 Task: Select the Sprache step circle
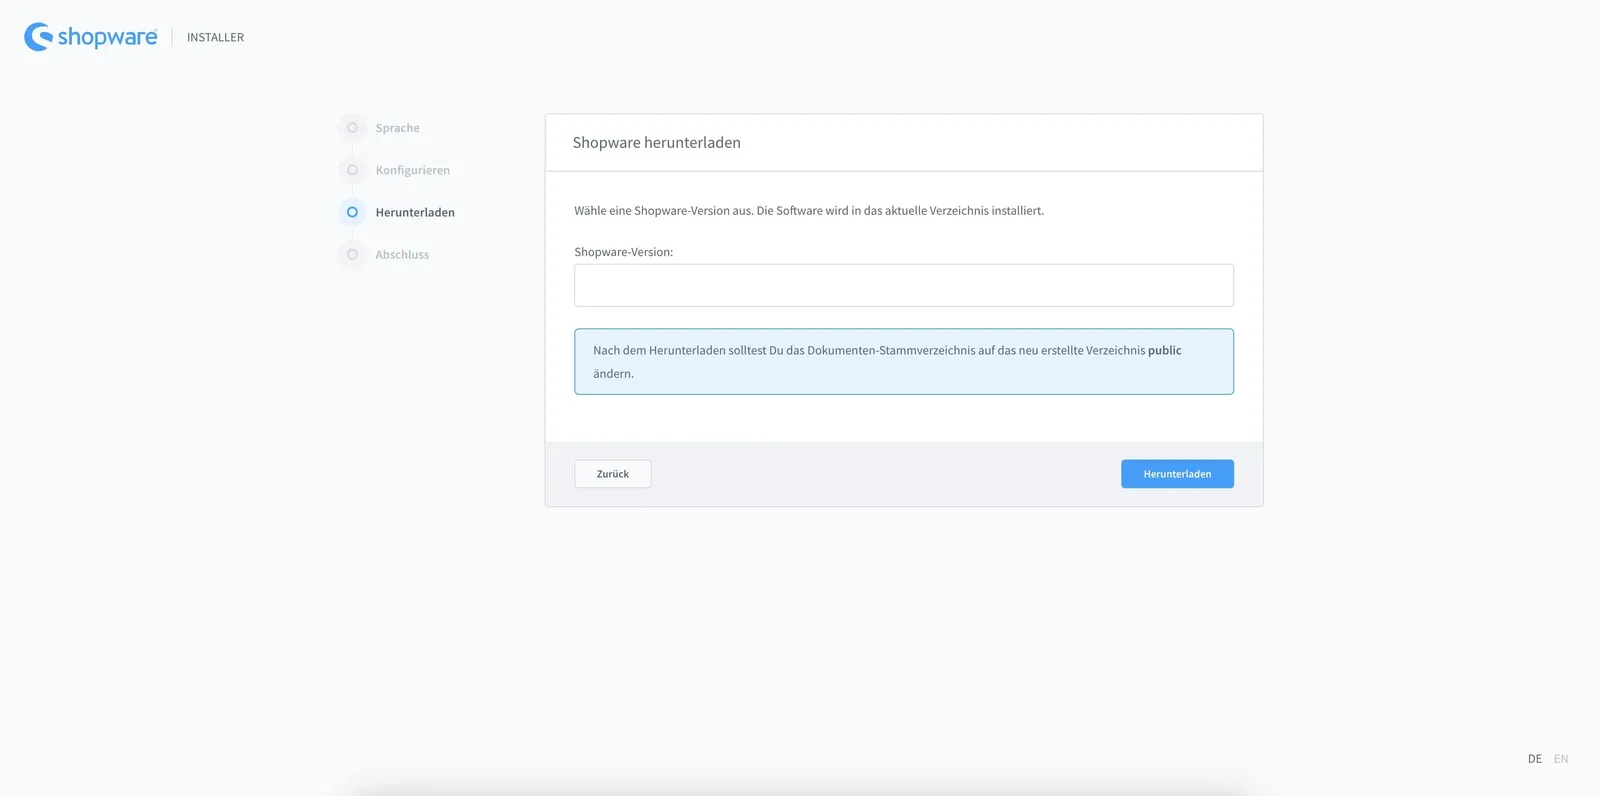pyautogui.click(x=352, y=128)
